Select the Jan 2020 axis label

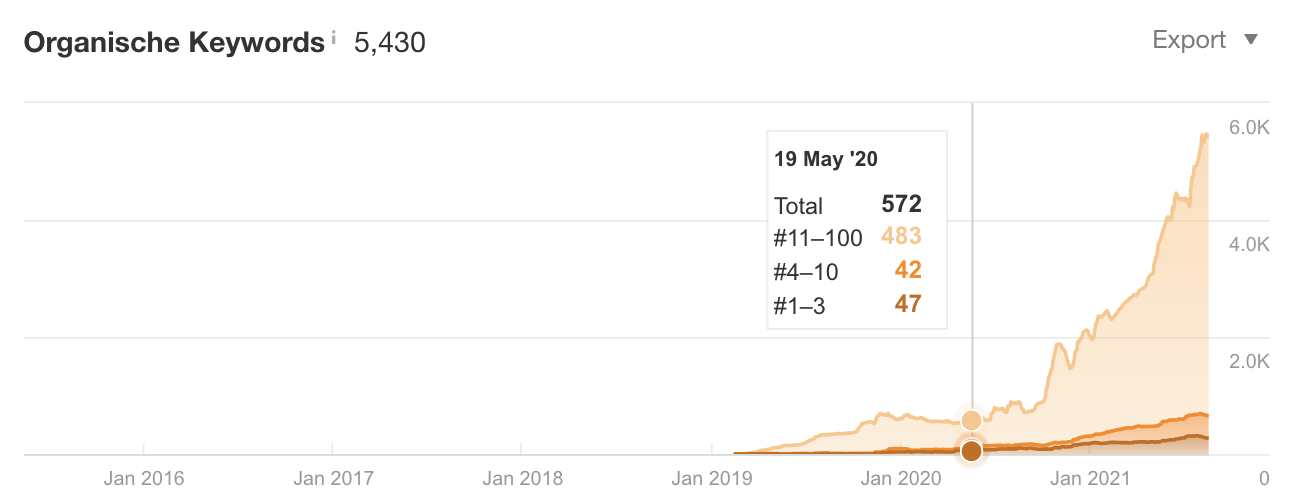pos(898,479)
